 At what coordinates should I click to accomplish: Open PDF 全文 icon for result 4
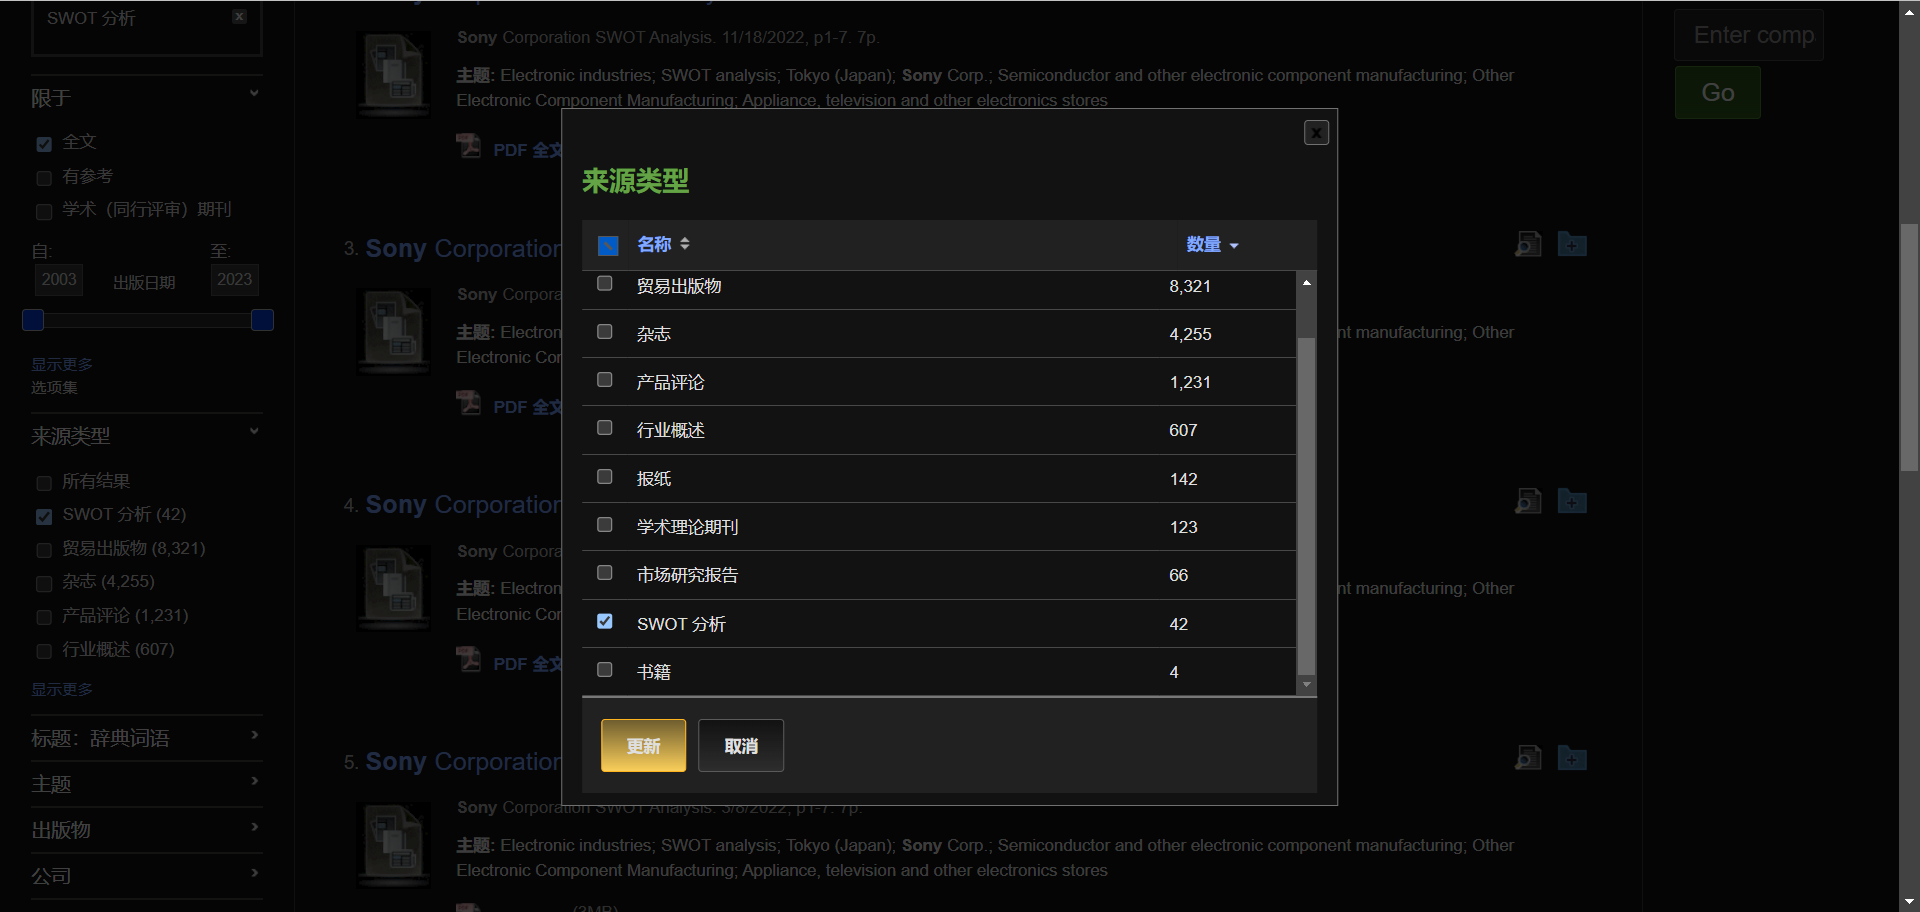[x=469, y=660]
